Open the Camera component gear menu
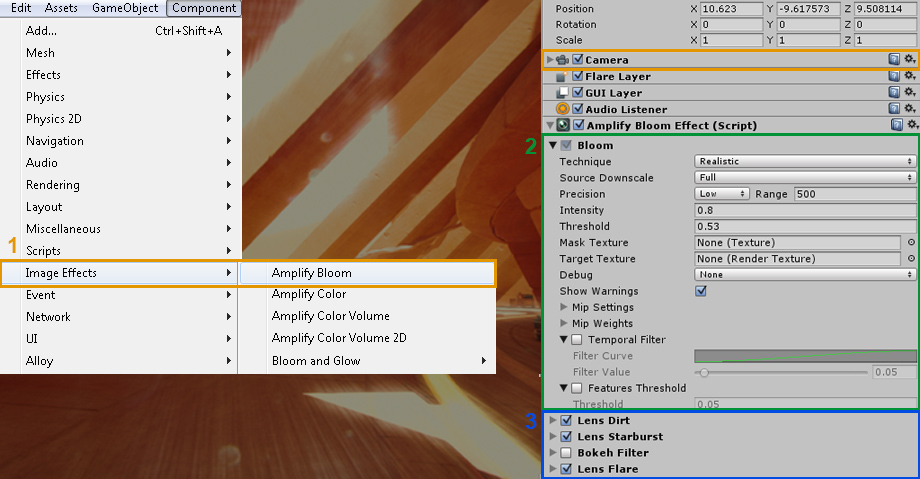 [909, 59]
